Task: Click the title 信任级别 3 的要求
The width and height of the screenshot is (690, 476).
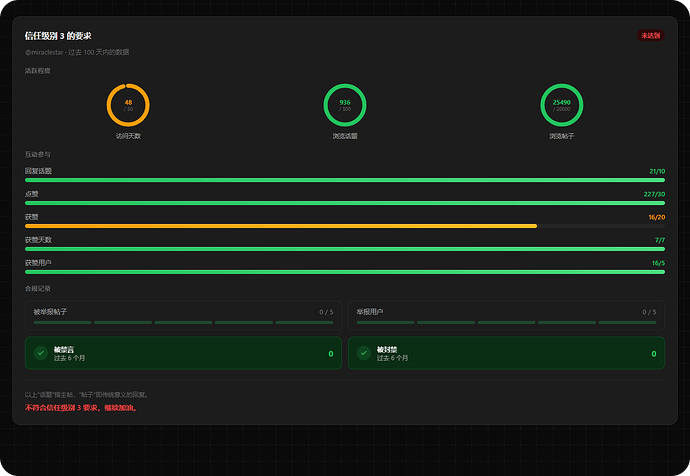Action: [x=58, y=36]
